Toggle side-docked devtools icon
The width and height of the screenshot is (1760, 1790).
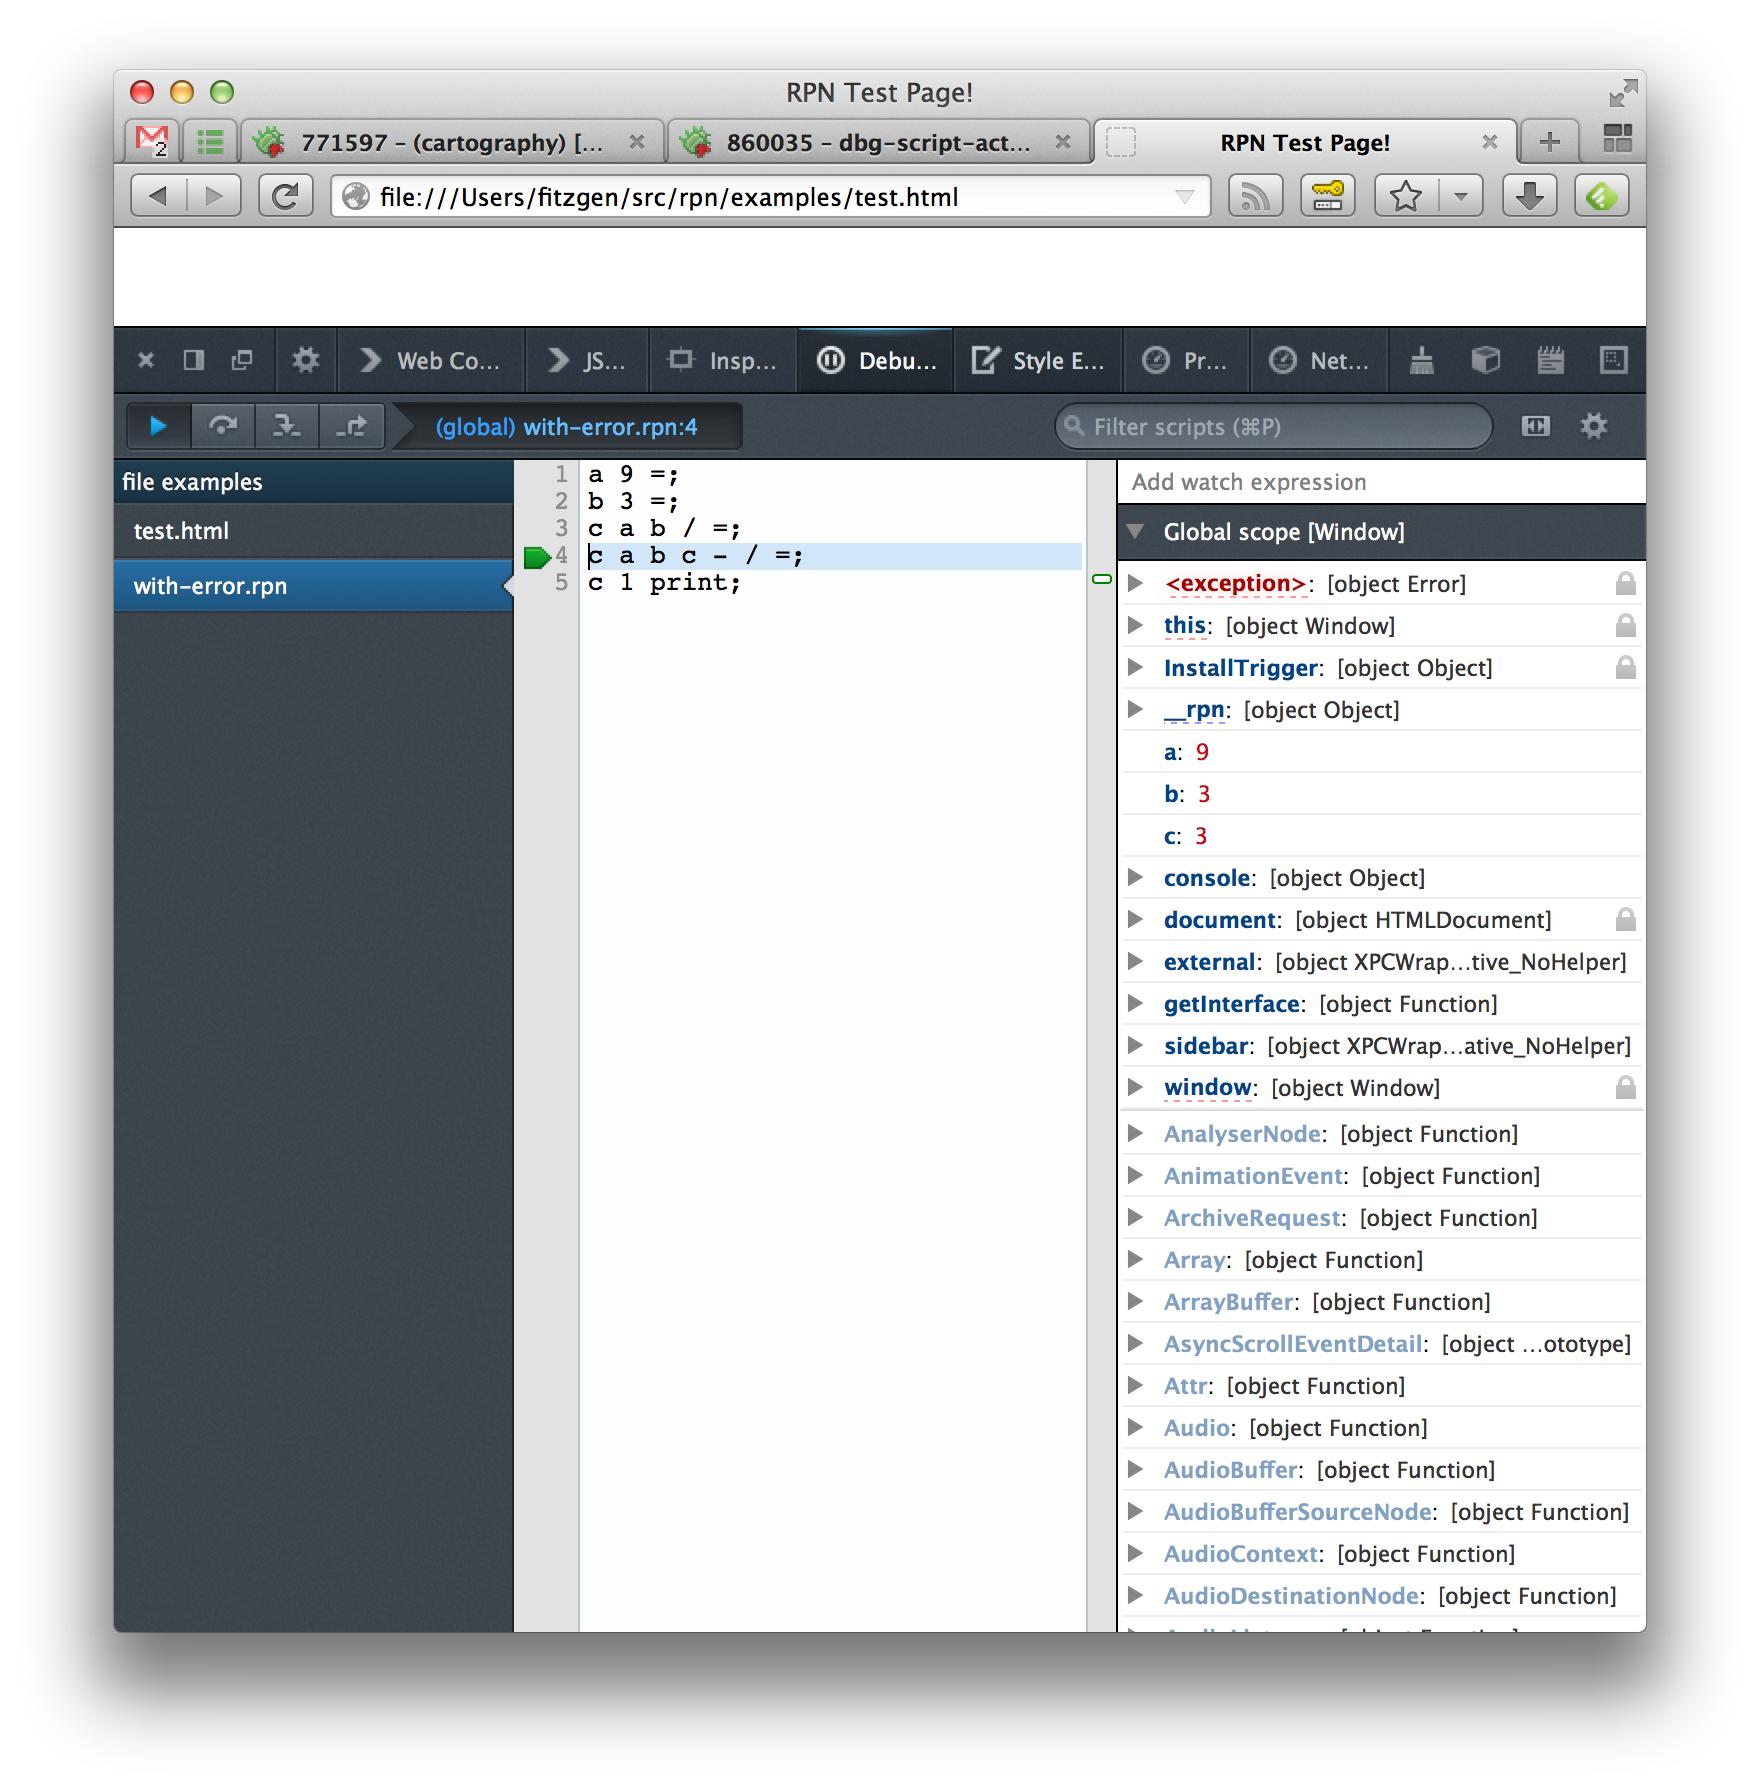click(x=194, y=360)
